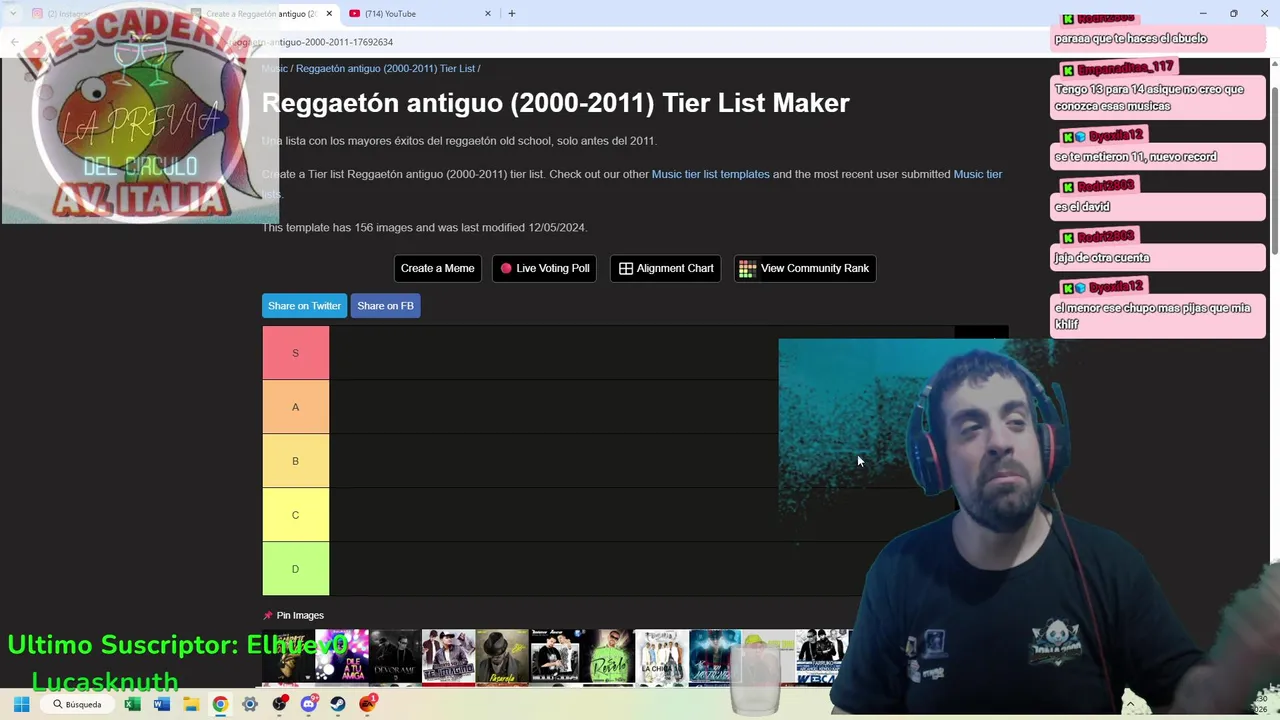Screen dimensions: 1280x720
Task: Open the Music breadcrumb link
Action: [274, 68]
